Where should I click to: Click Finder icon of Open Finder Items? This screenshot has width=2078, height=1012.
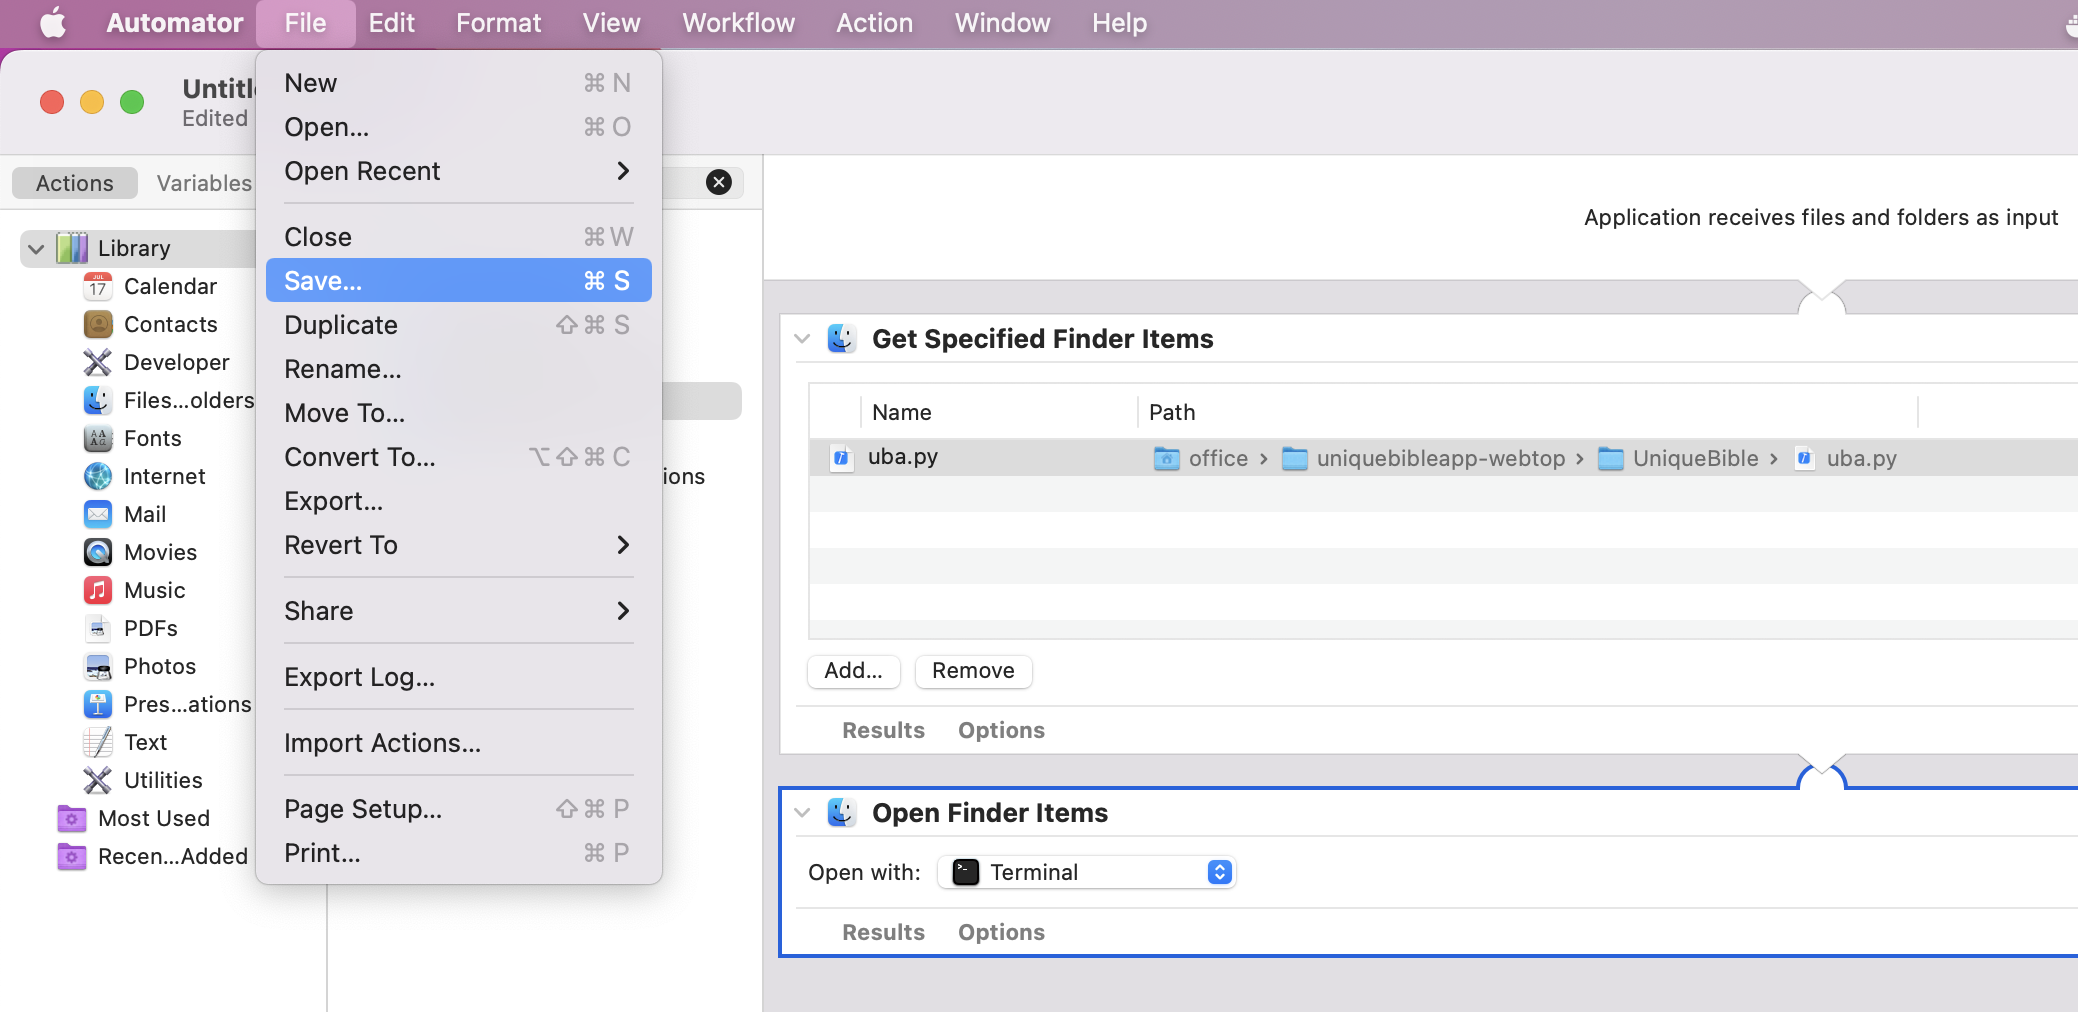click(841, 812)
